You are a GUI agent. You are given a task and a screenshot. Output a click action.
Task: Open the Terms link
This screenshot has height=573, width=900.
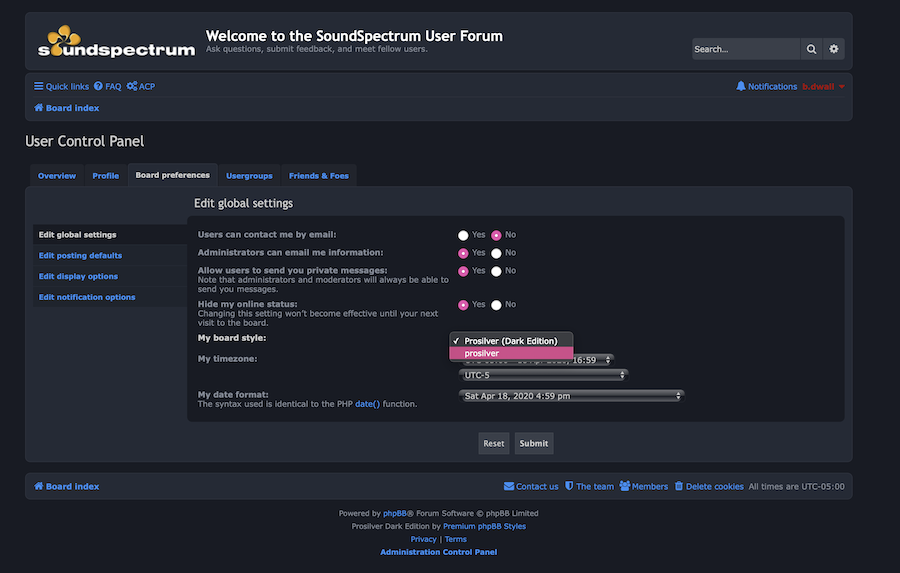(456, 539)
